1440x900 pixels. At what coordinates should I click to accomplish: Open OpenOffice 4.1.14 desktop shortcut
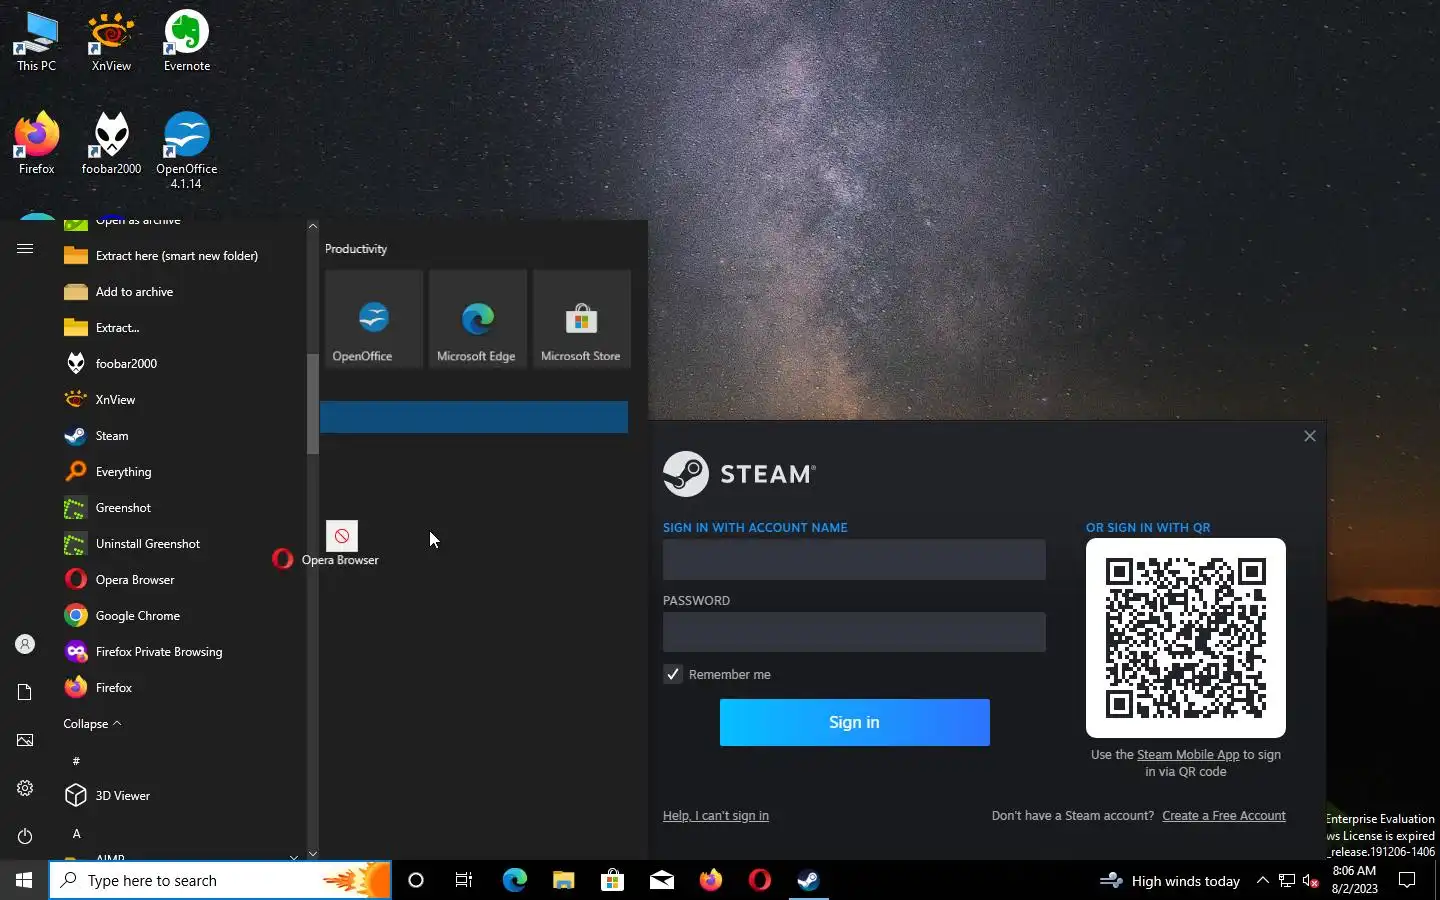pyautogui.click(x=187, y=150)
